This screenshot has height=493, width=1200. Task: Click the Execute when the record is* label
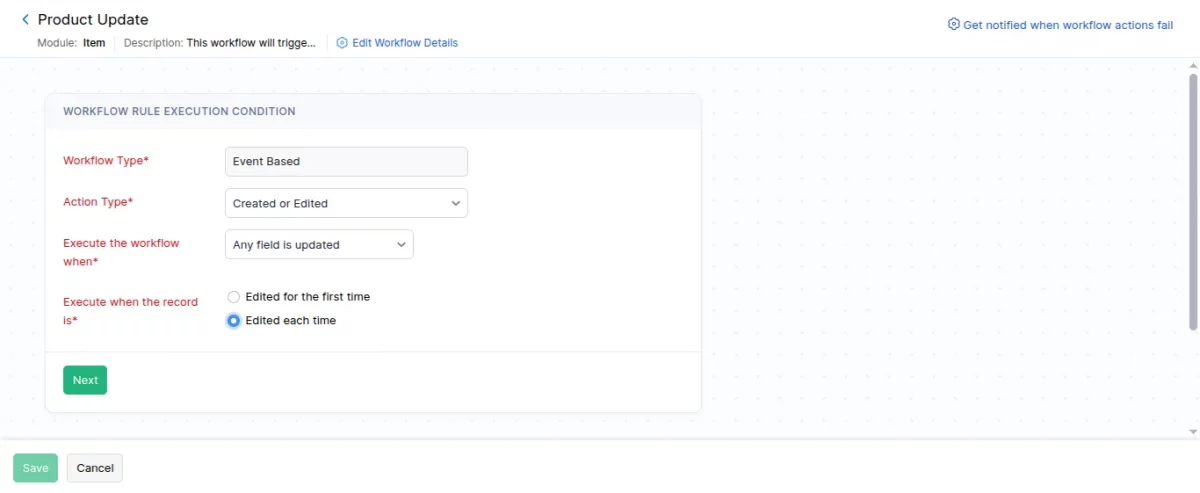(130, 311)
